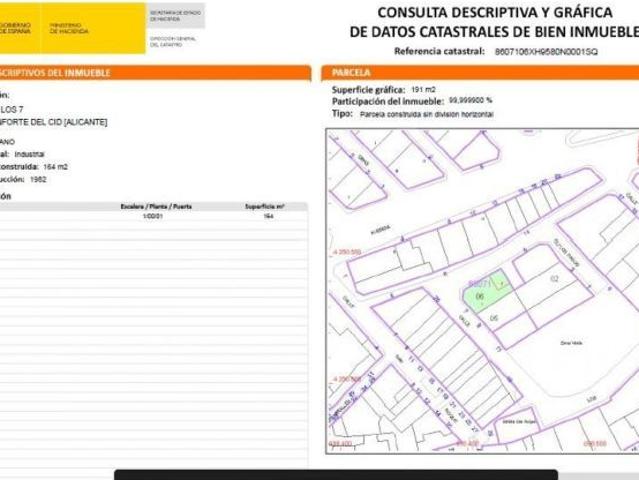Click the parcel type description text
The image size is (639, 480).
pyautogui.click(x=426, y=114)
